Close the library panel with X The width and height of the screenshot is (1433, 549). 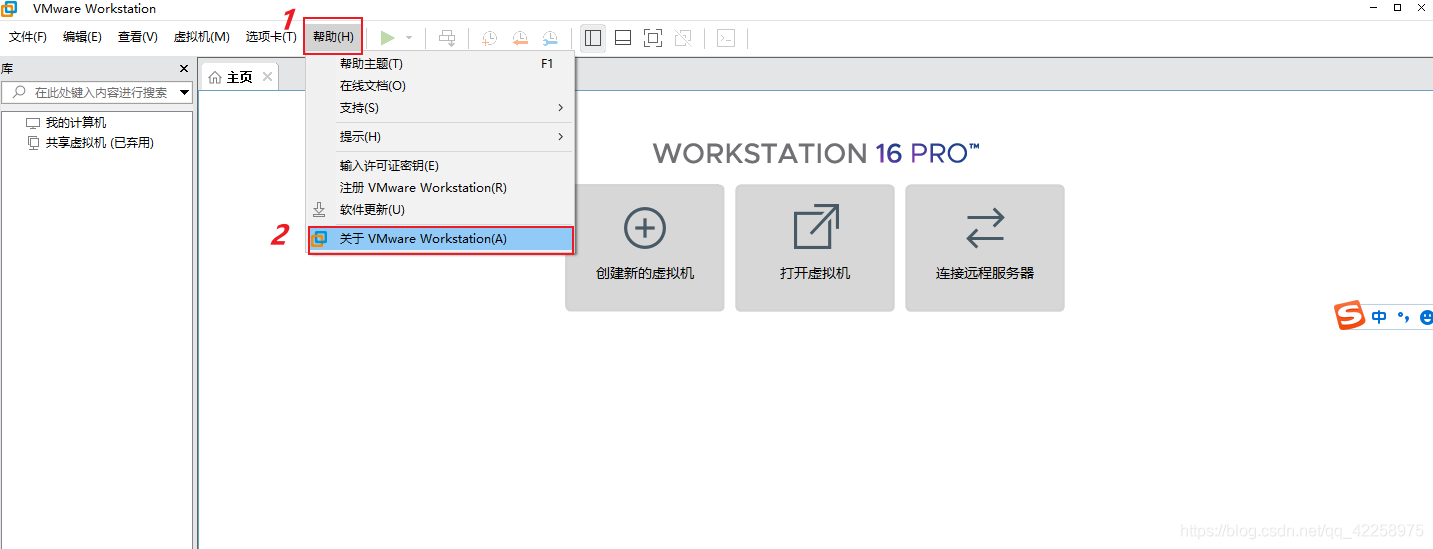coord(184,69)
